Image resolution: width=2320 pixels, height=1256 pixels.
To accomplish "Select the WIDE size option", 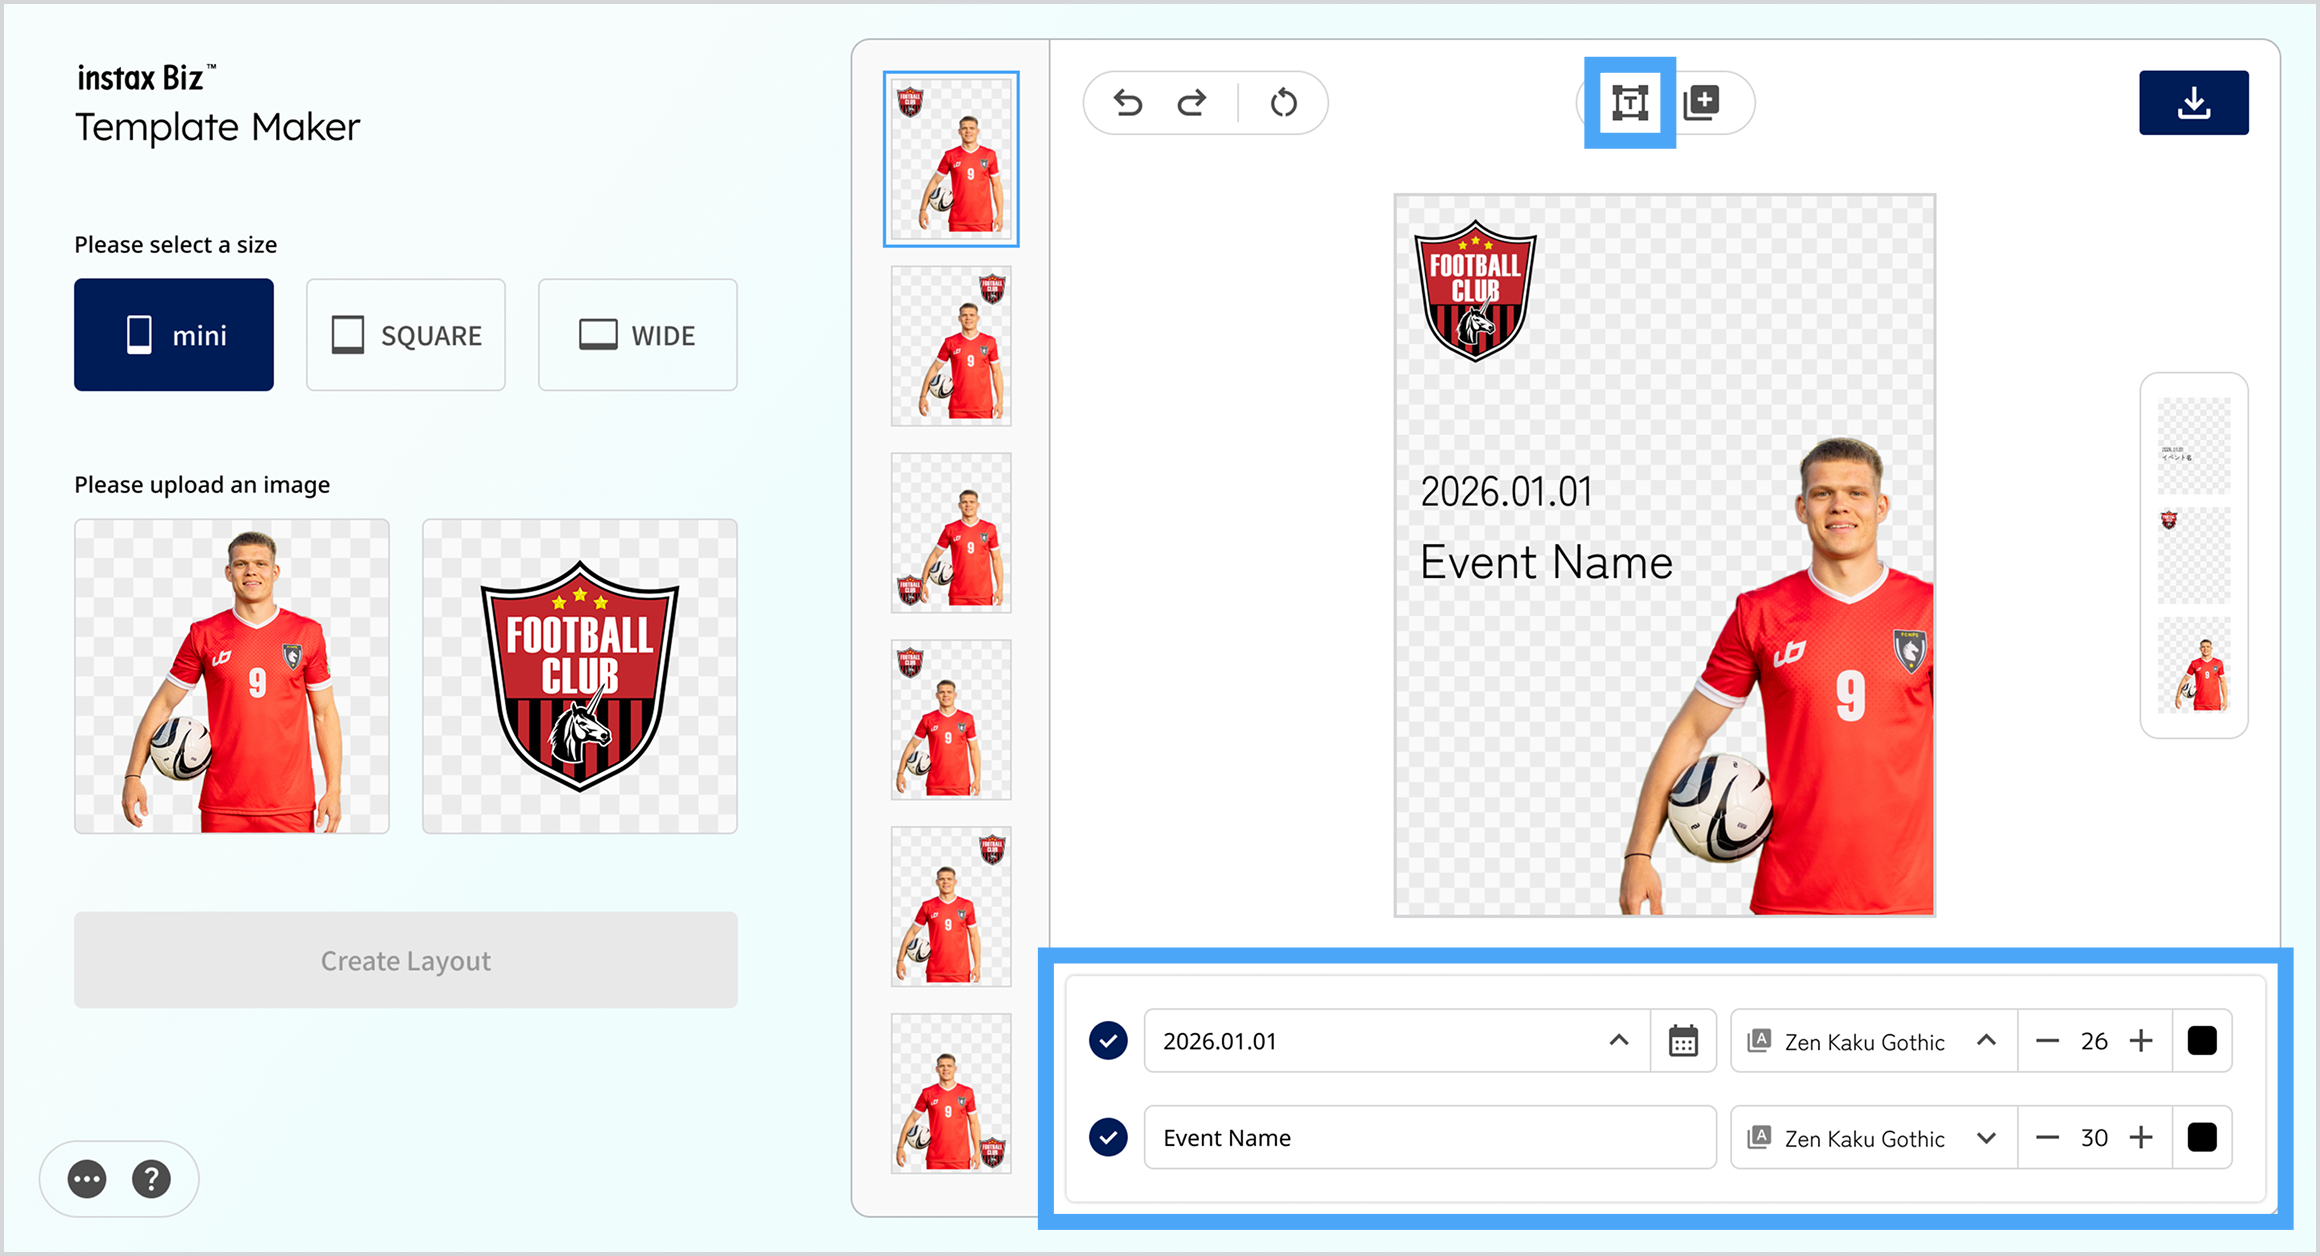I will pyautogui.click(x=638, y=335).
